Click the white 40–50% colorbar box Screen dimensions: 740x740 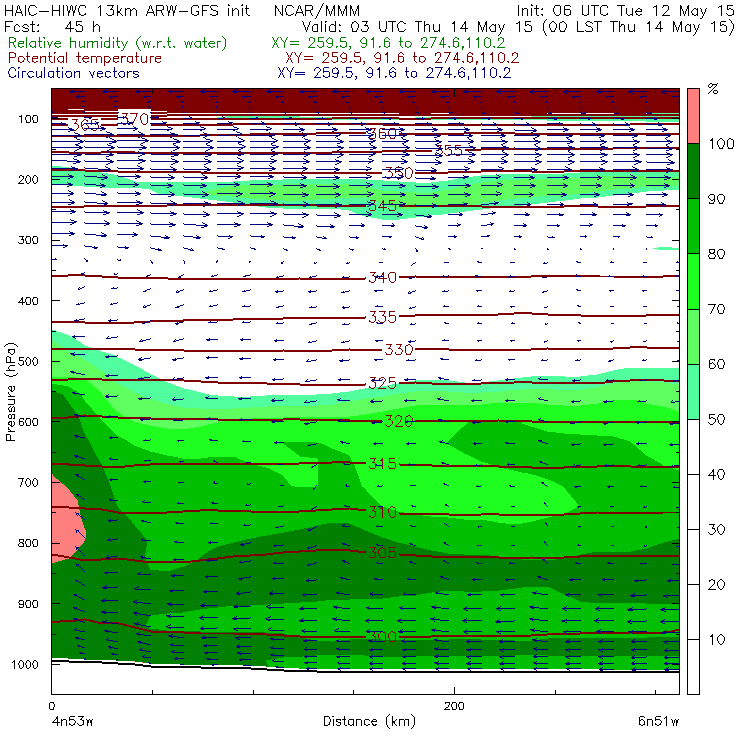(693, 446)
